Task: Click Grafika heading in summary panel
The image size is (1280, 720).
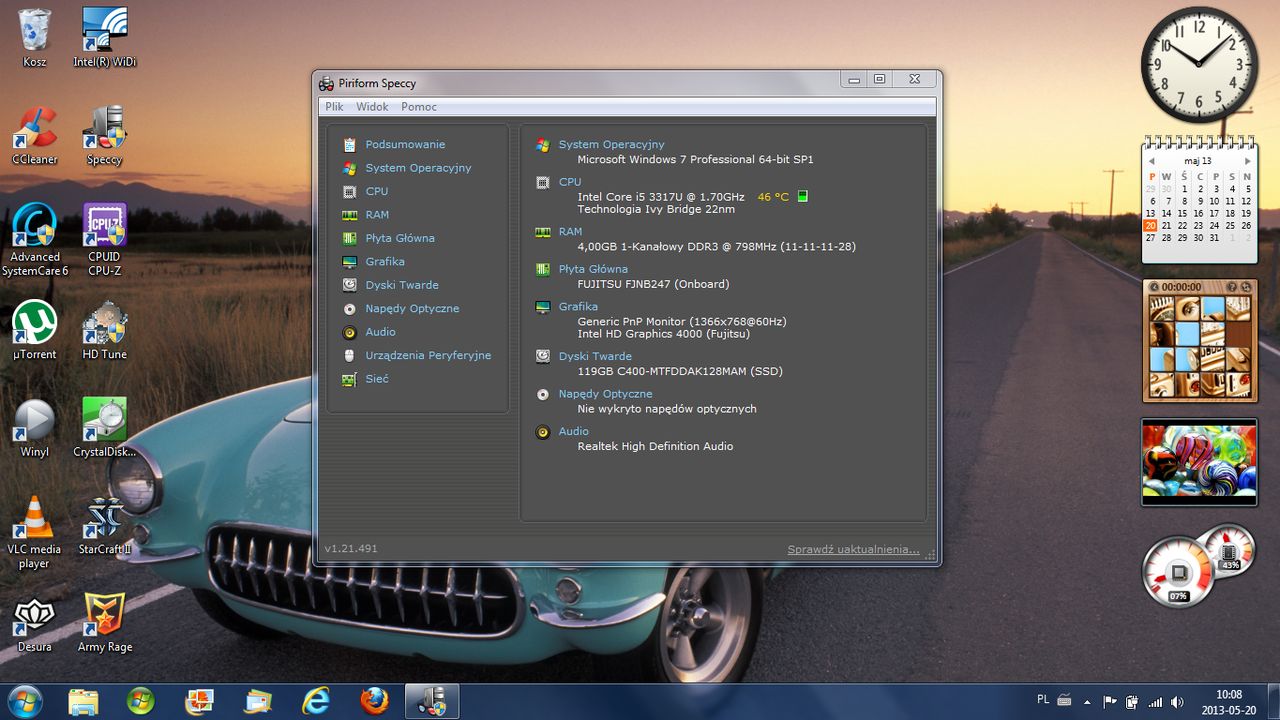Action: click(x=578, y=307)
